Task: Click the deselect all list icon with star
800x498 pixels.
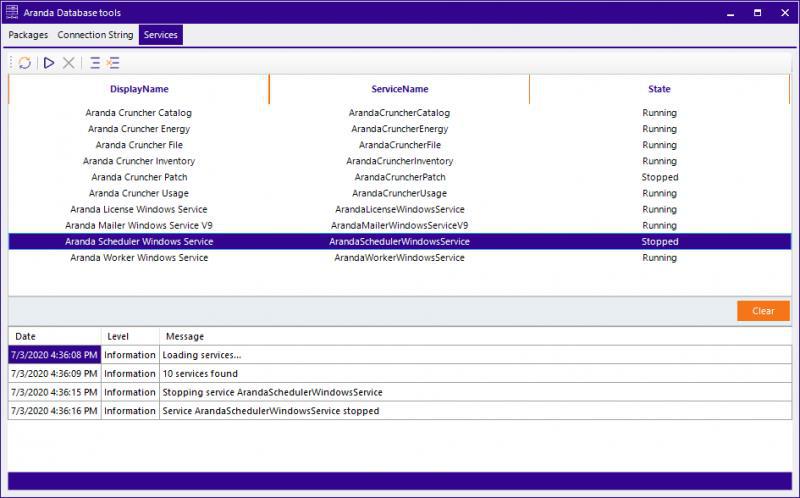Action: (113, 63)
